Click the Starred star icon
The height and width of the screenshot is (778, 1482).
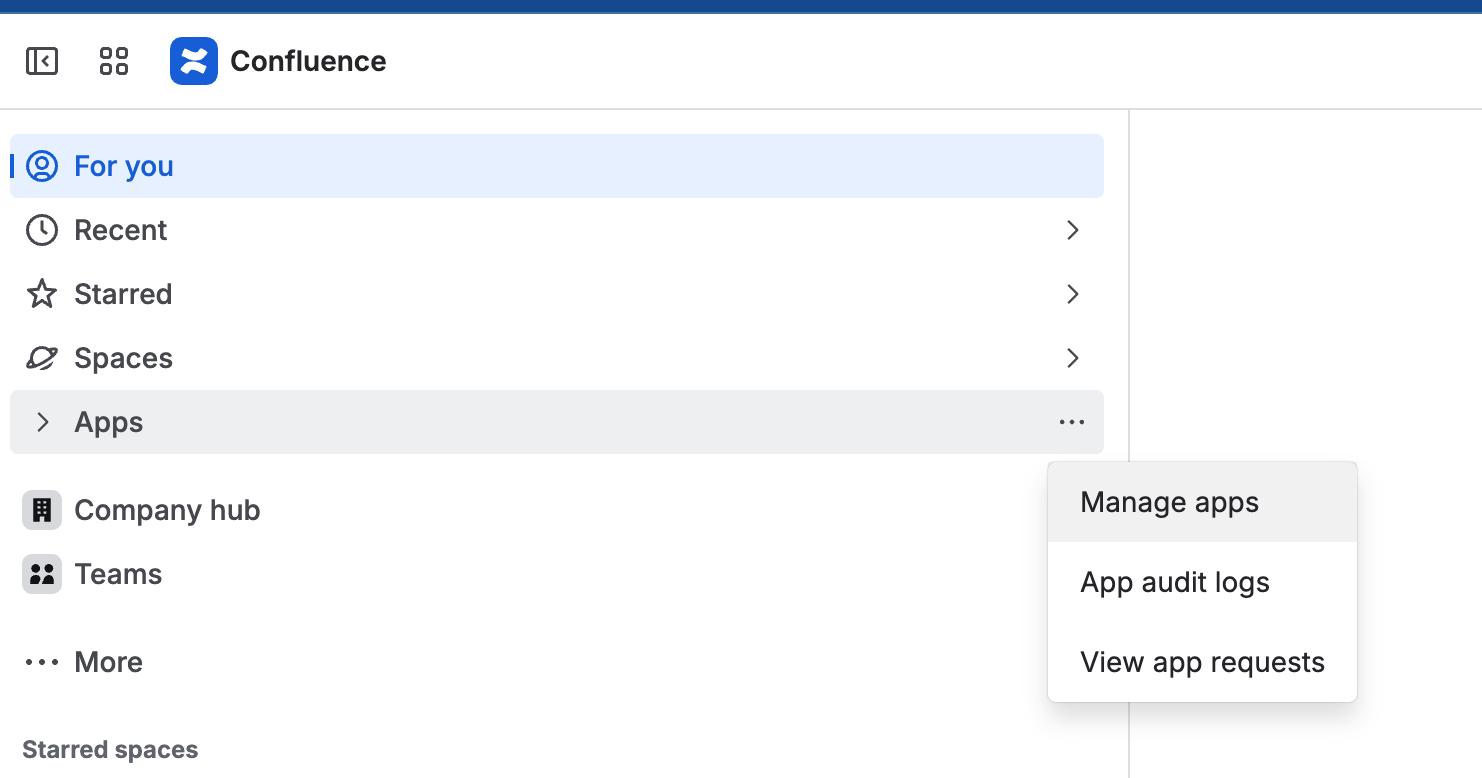pos(42,294)
